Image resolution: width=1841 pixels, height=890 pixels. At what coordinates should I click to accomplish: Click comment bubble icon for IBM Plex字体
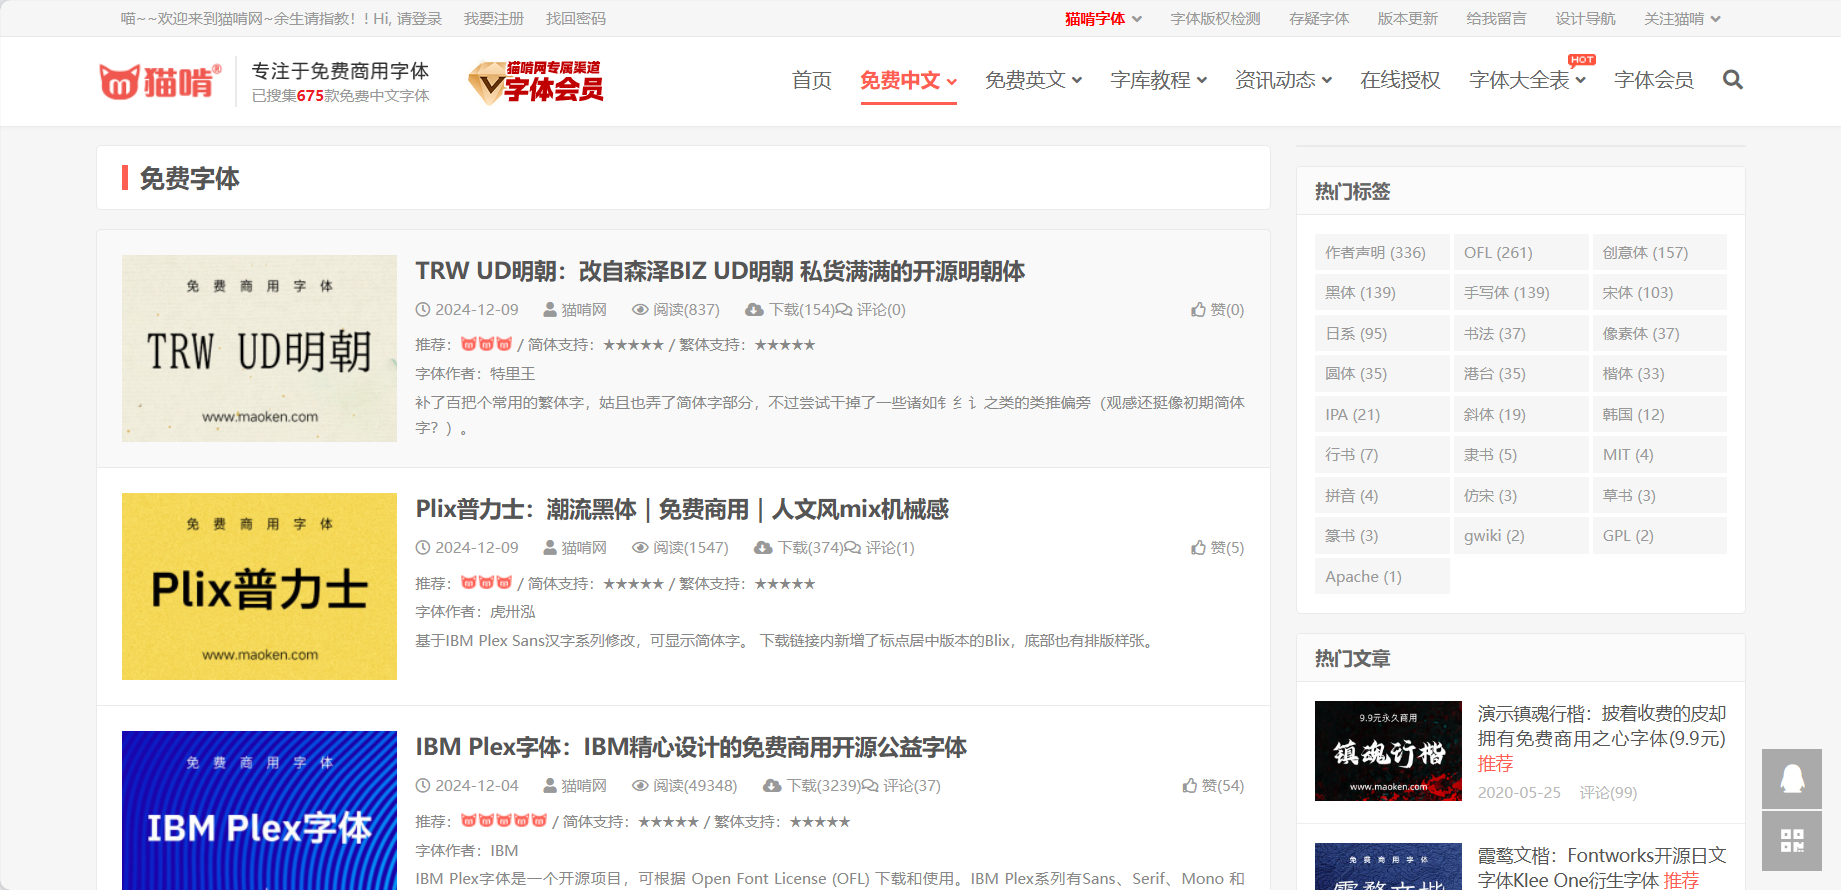[x=870, y=786]
